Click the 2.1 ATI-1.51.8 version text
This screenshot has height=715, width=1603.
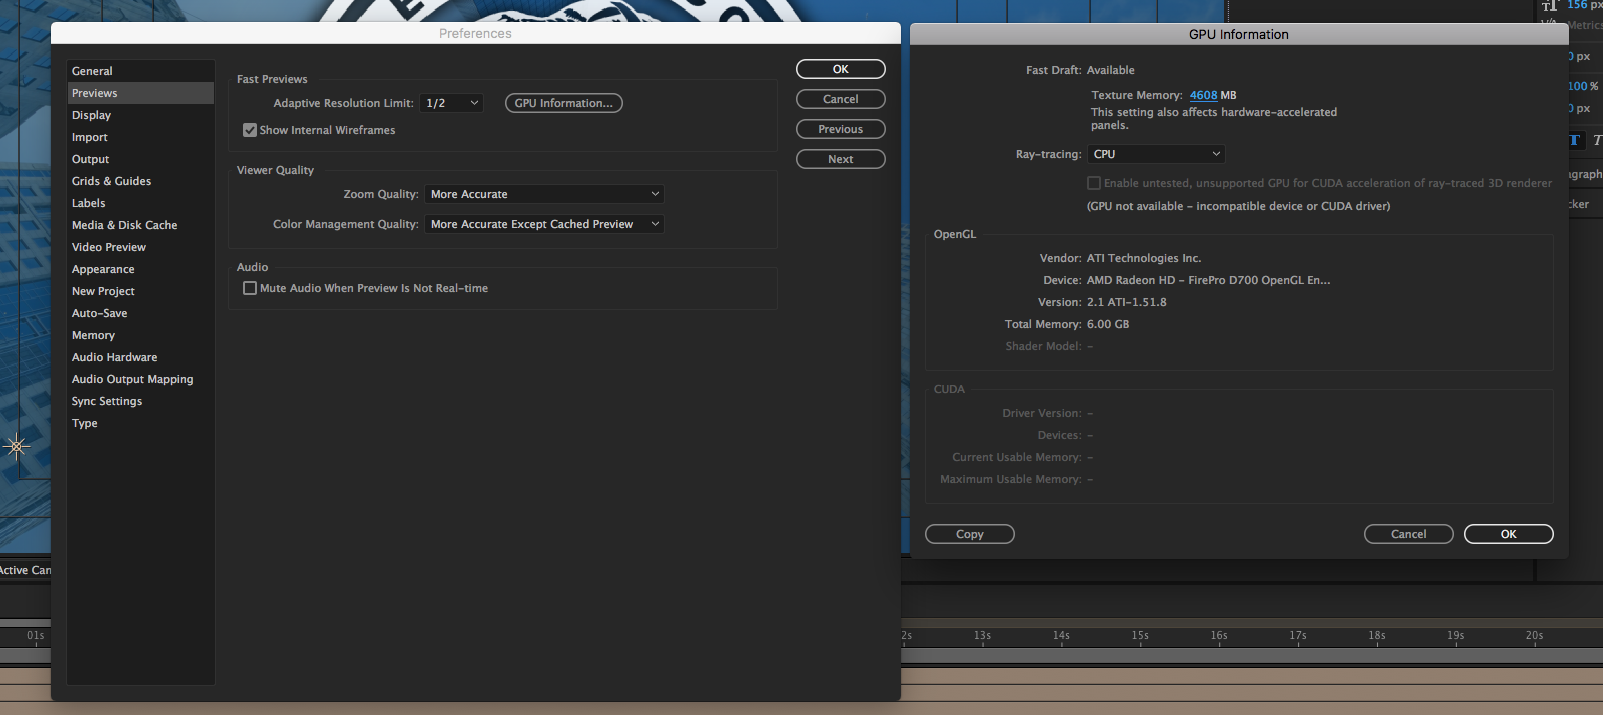coord(1127,302)
